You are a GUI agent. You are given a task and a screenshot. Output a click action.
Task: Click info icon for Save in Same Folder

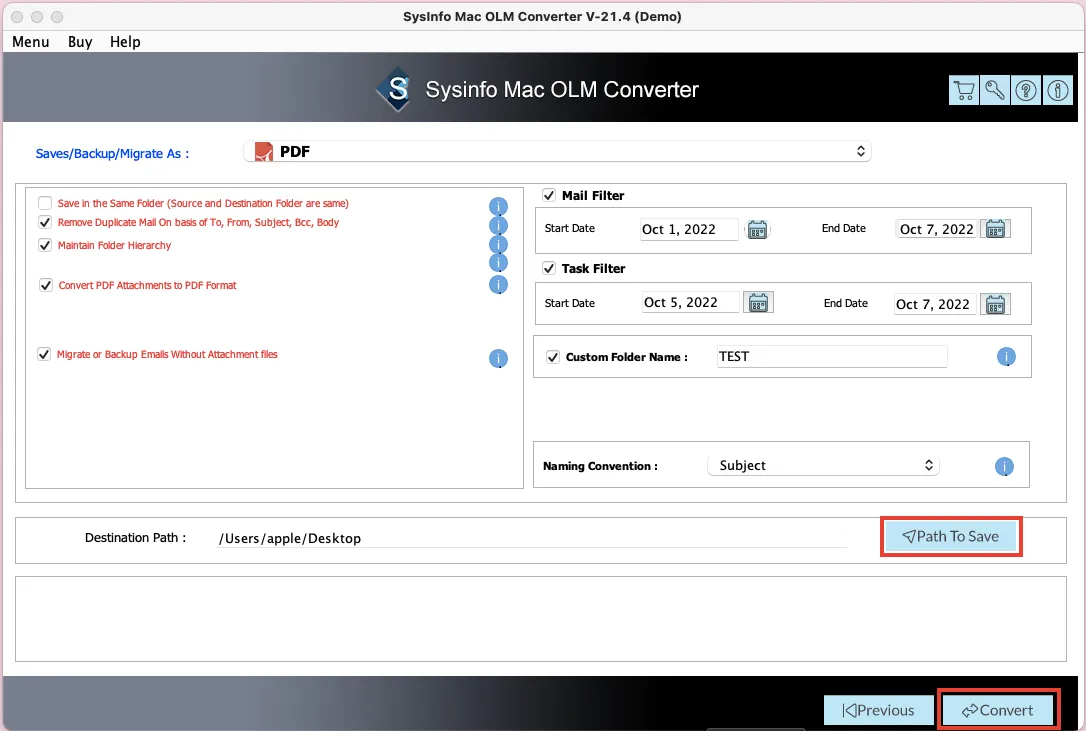(498, 206)
